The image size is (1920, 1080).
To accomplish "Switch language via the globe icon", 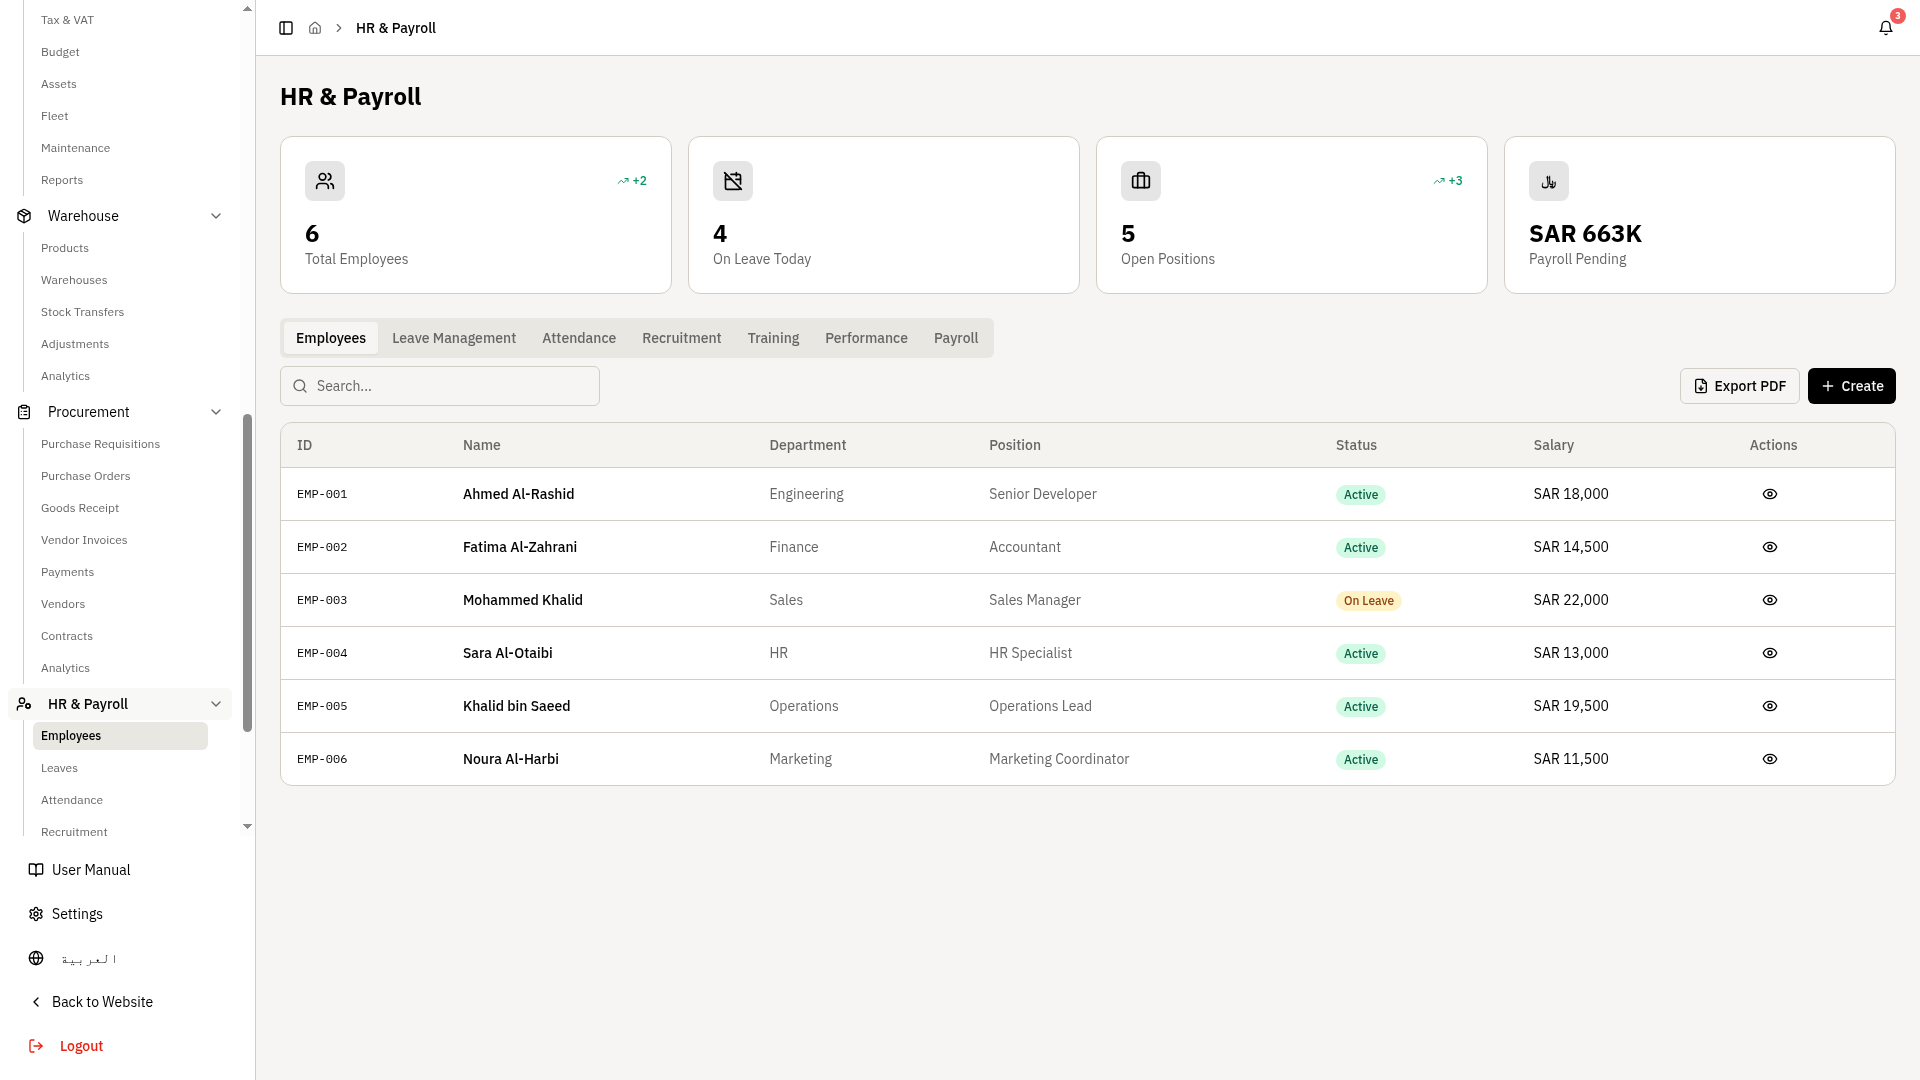I will 36,958.
